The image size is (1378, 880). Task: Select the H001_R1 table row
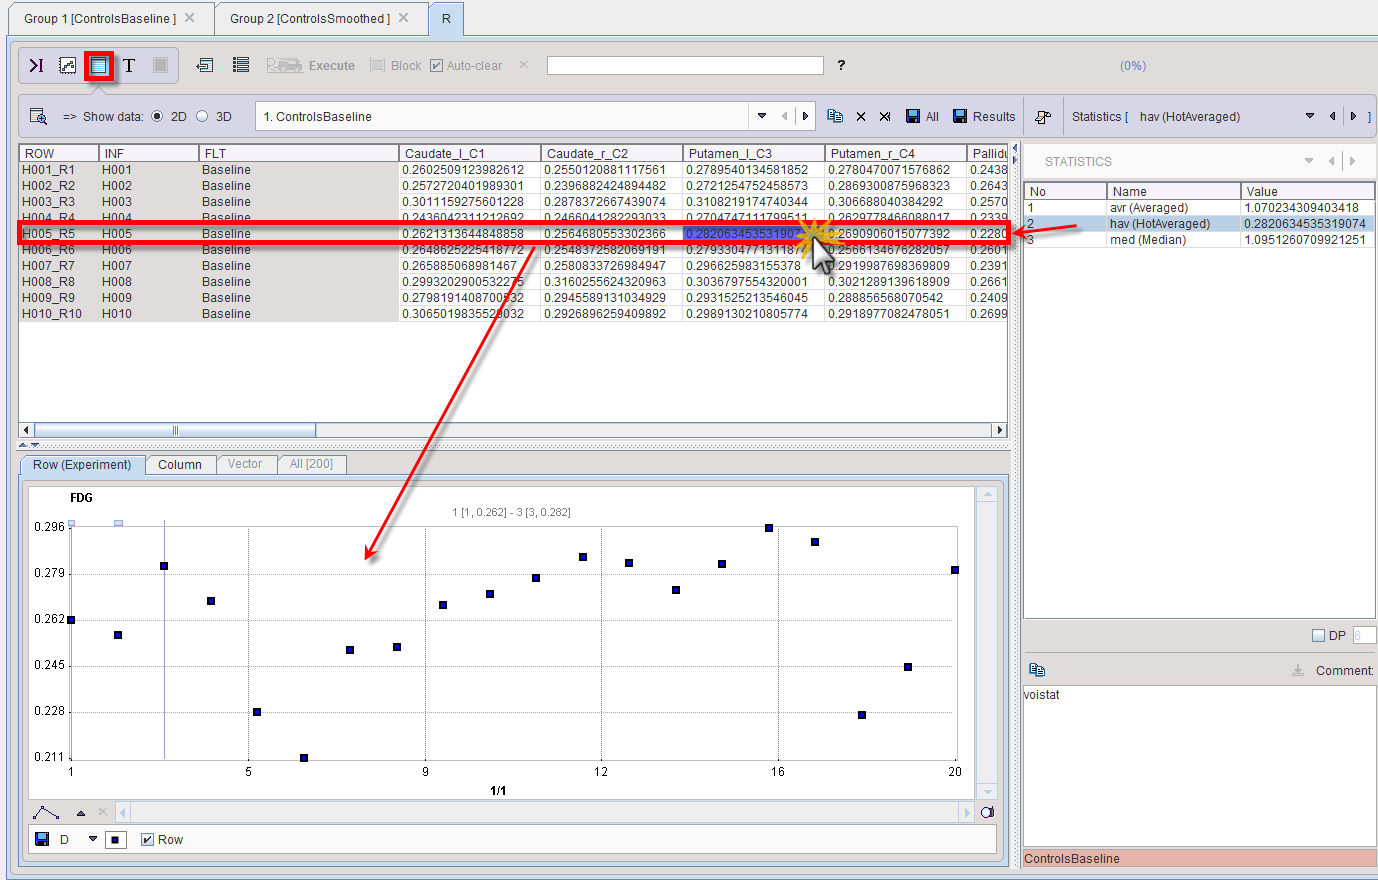click(x=512, y=169)
